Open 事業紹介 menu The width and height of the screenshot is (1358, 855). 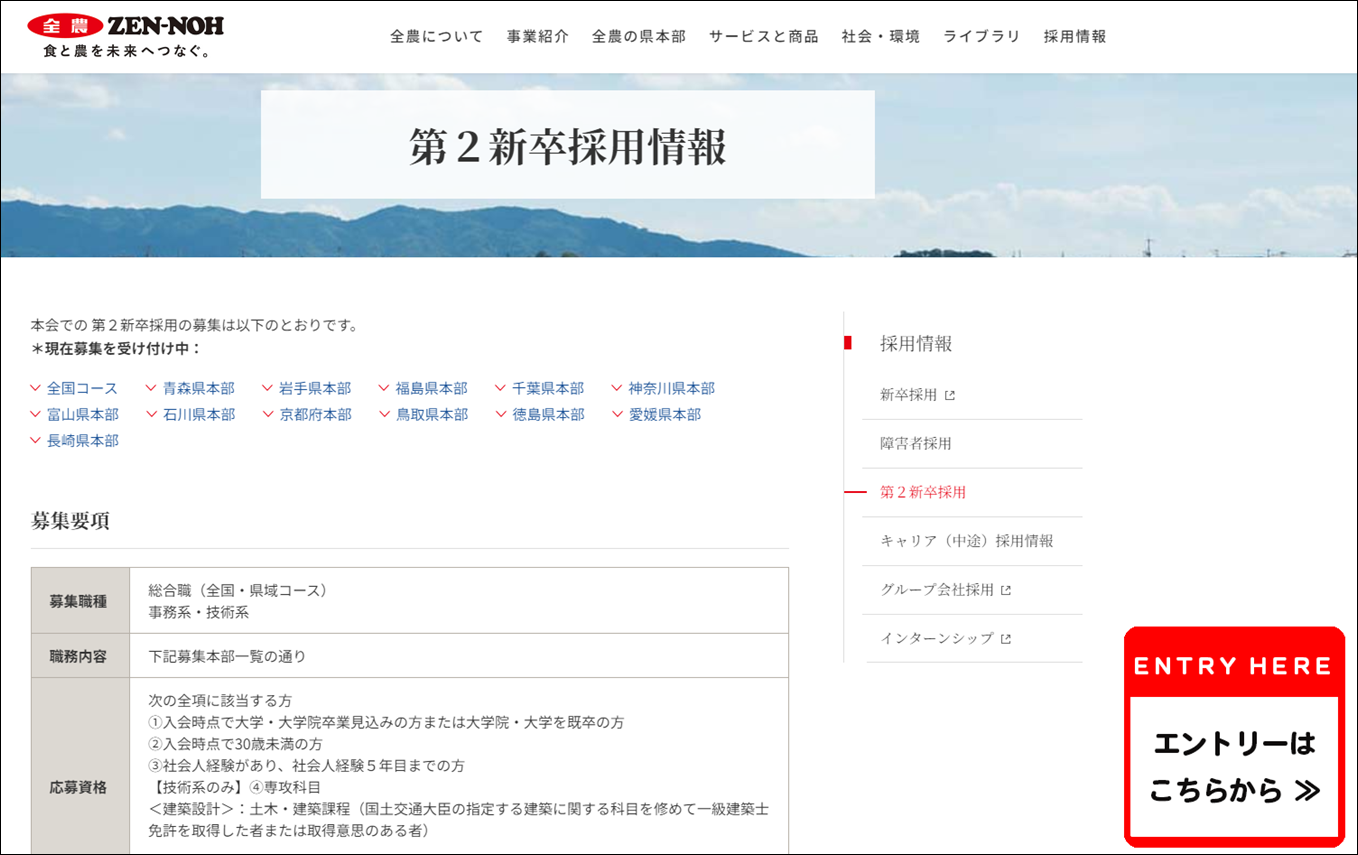[x=538, y=36]
